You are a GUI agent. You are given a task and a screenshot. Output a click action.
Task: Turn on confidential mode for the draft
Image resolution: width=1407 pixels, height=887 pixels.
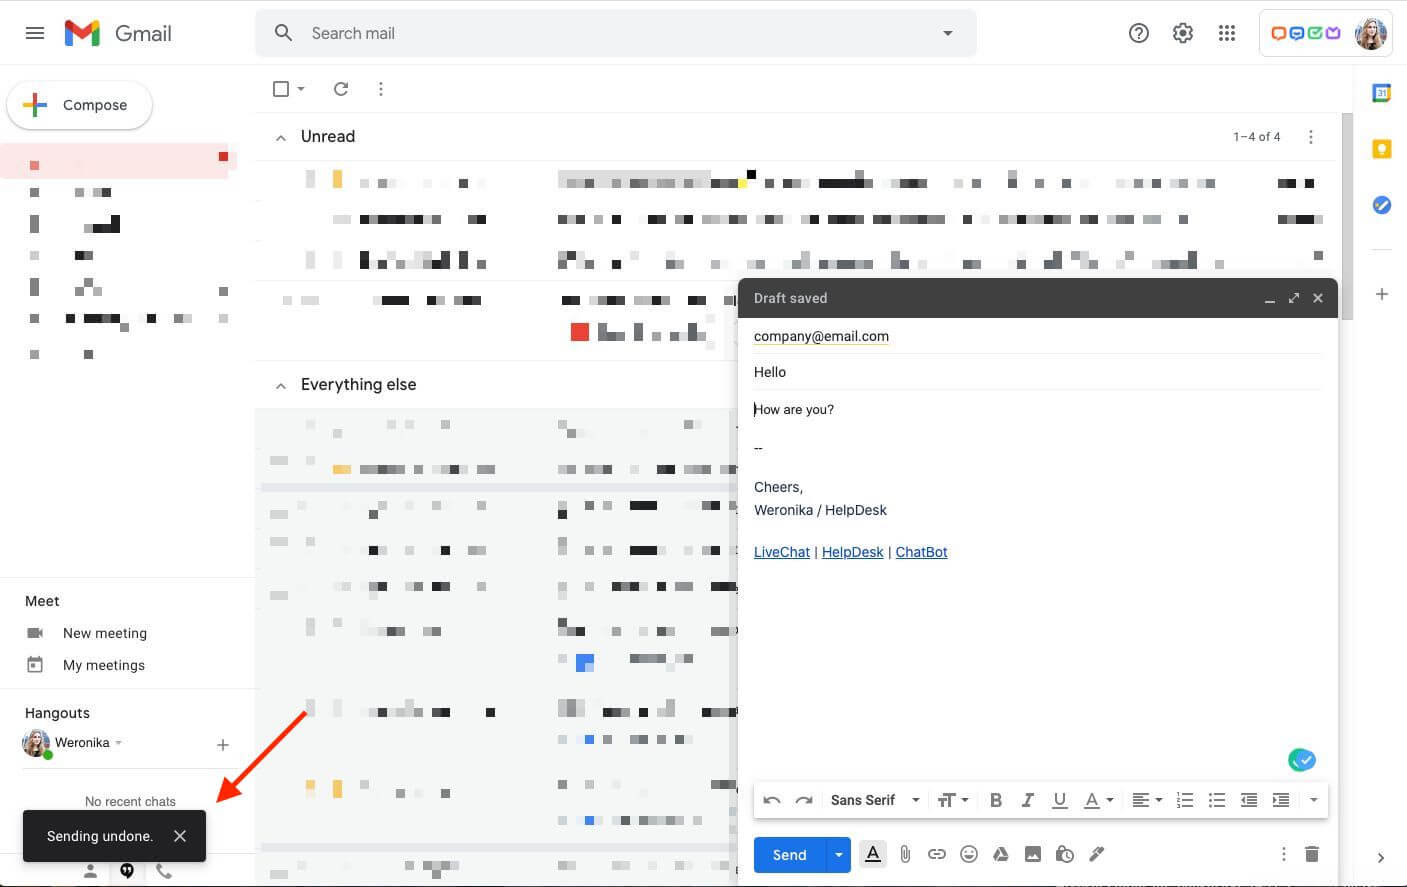tap(1064, 854)
